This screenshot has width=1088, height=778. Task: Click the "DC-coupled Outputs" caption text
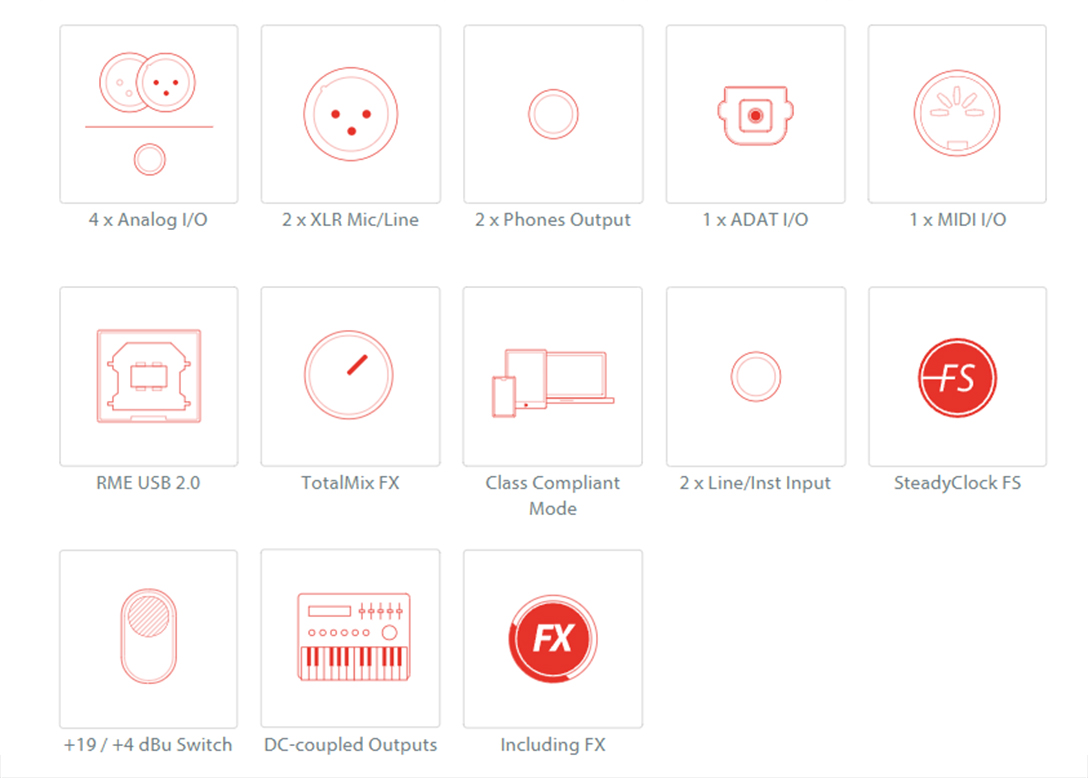tap(351, 745)
